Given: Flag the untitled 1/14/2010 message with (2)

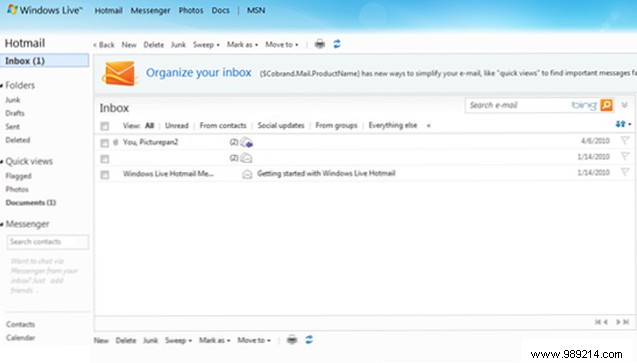Looking at the screenshot, I should pyautogui.click(x=625, y=156).
